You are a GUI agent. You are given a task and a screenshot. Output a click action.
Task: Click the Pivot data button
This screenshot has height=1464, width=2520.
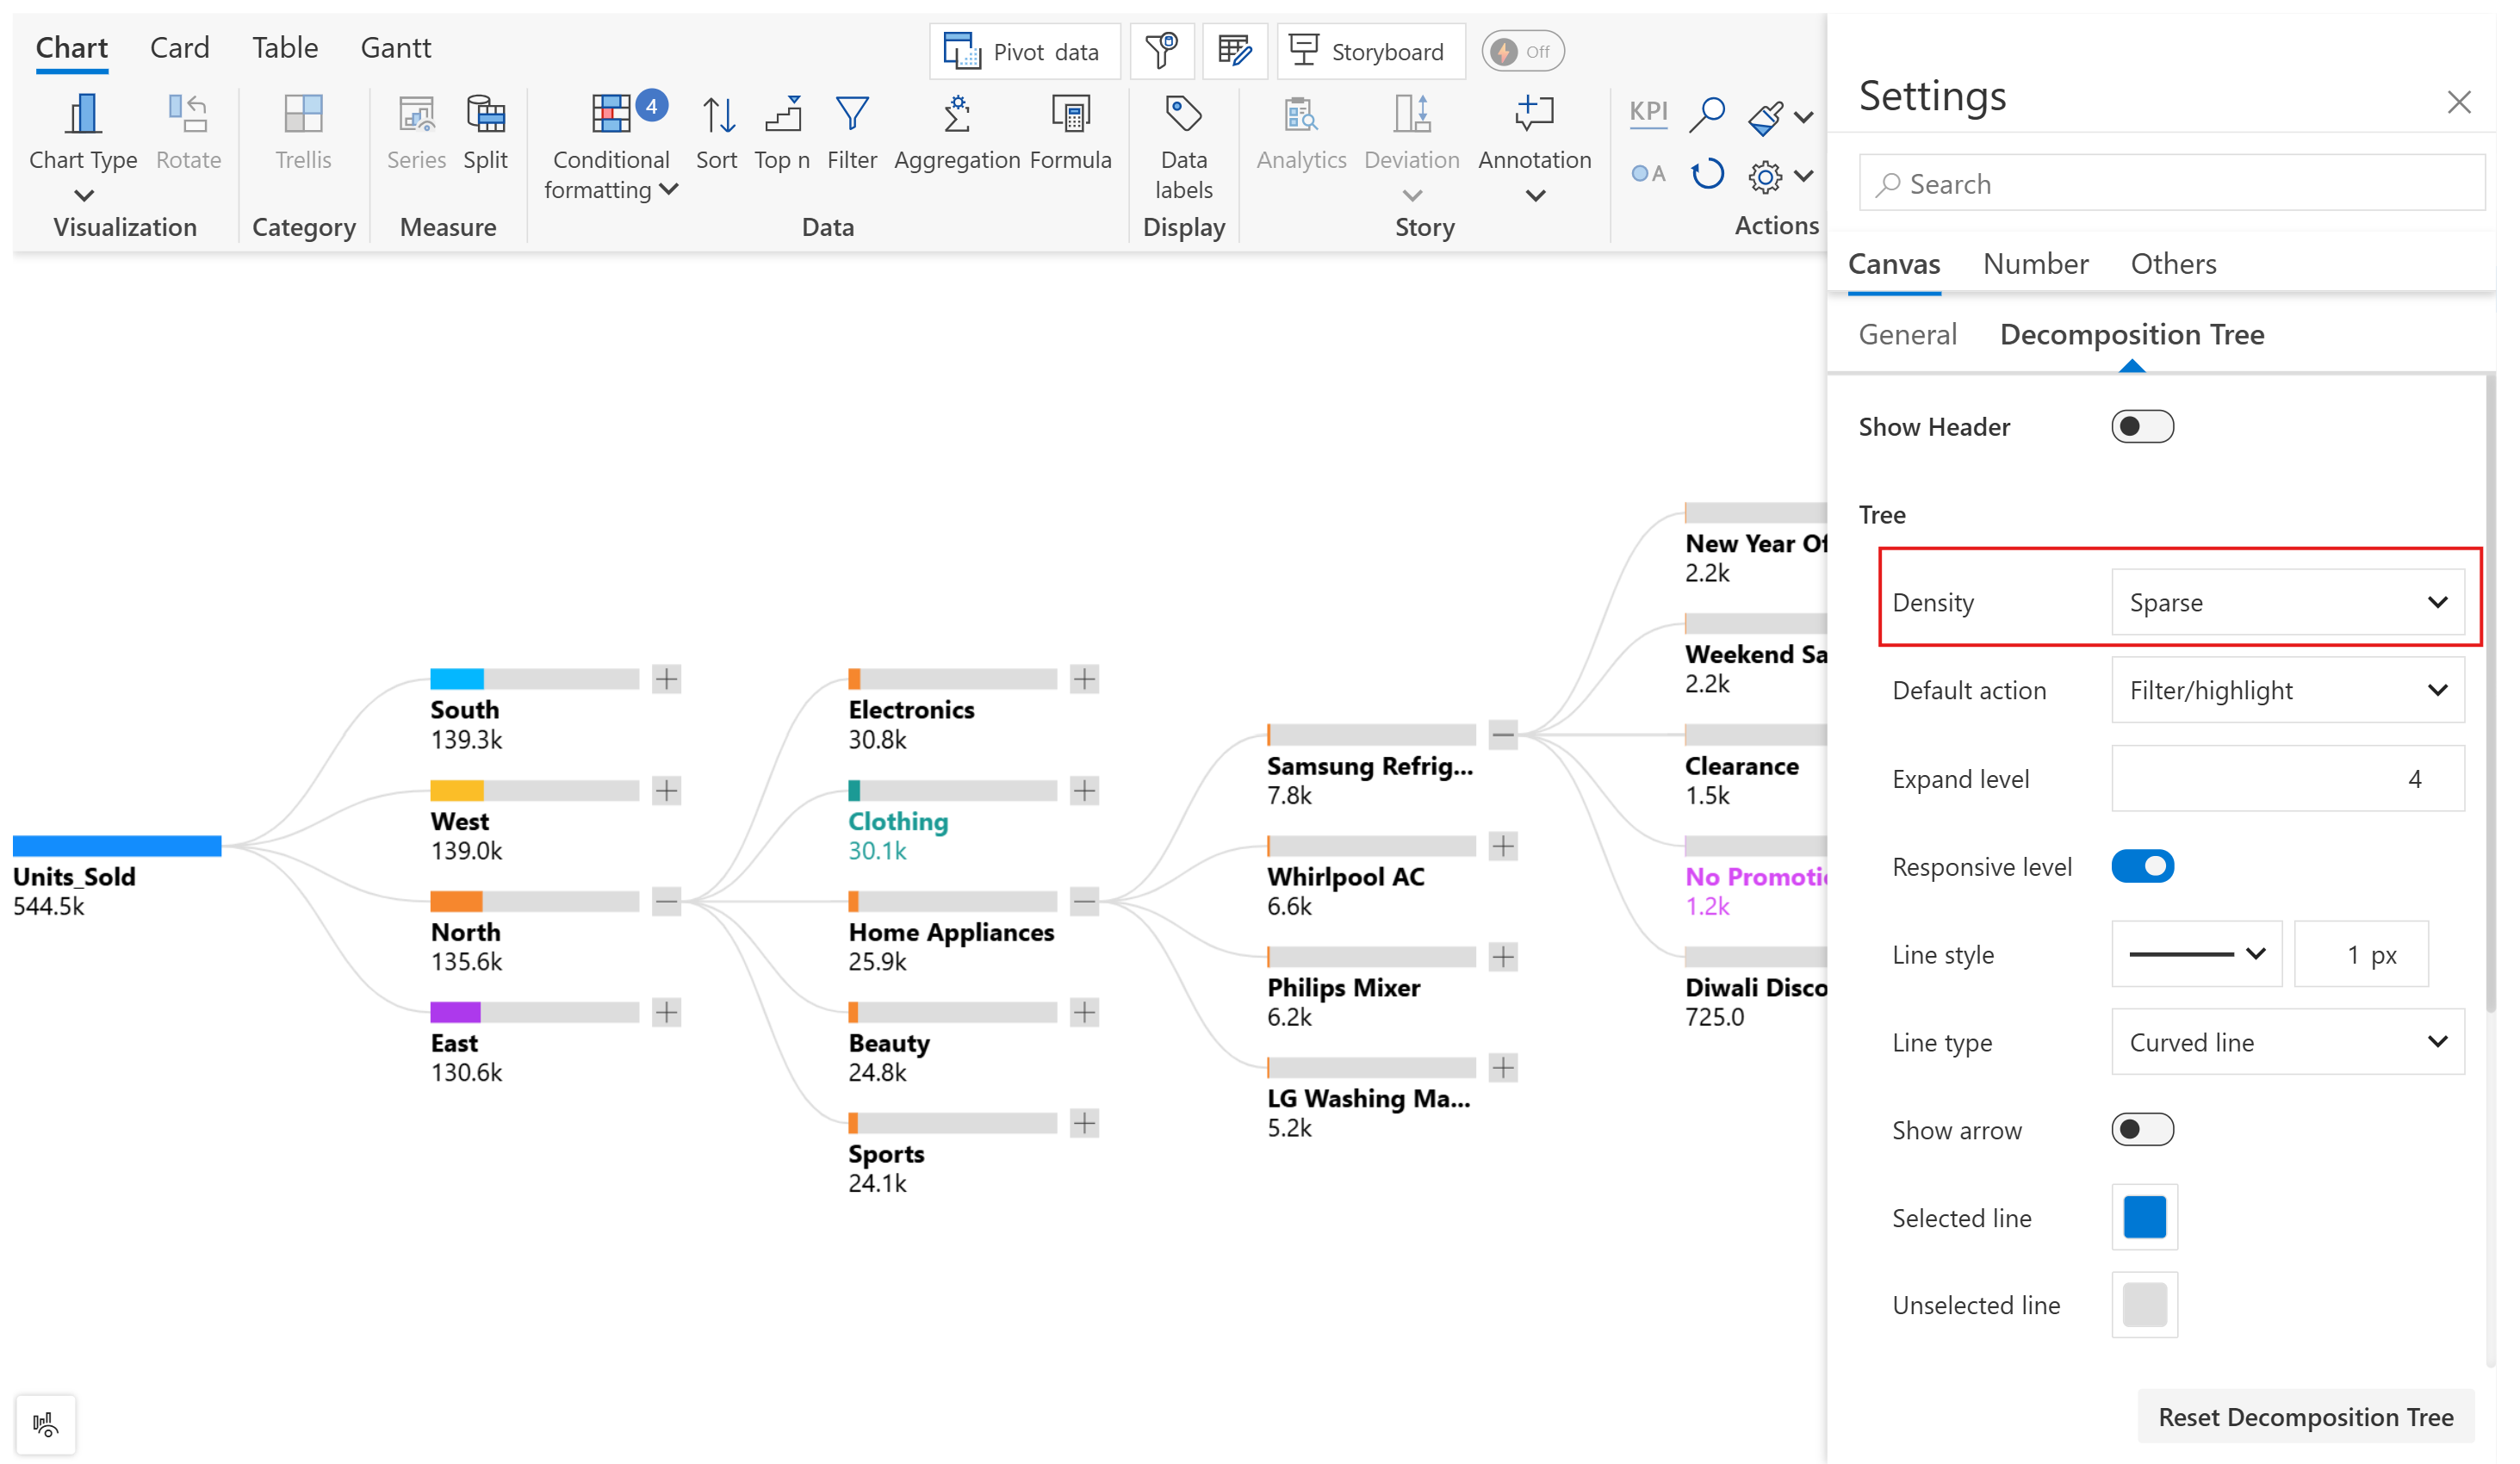[x=1024, y=52]
